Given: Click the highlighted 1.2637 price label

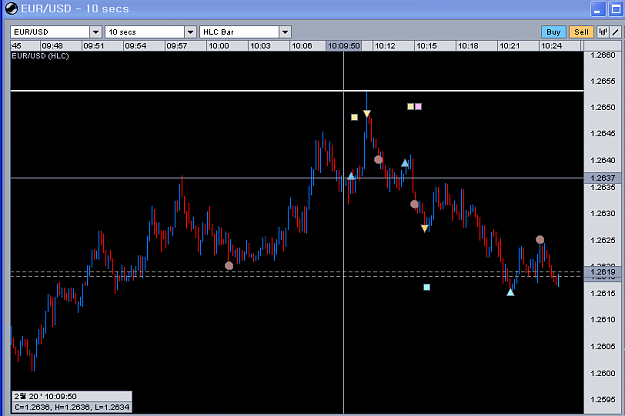Looking at the screenshot, I should (603, 178).
